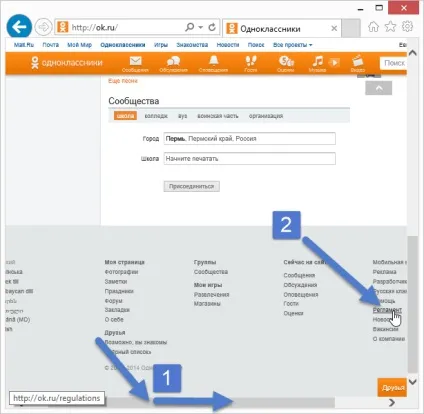Select the организация community tab

coord(266,116)
